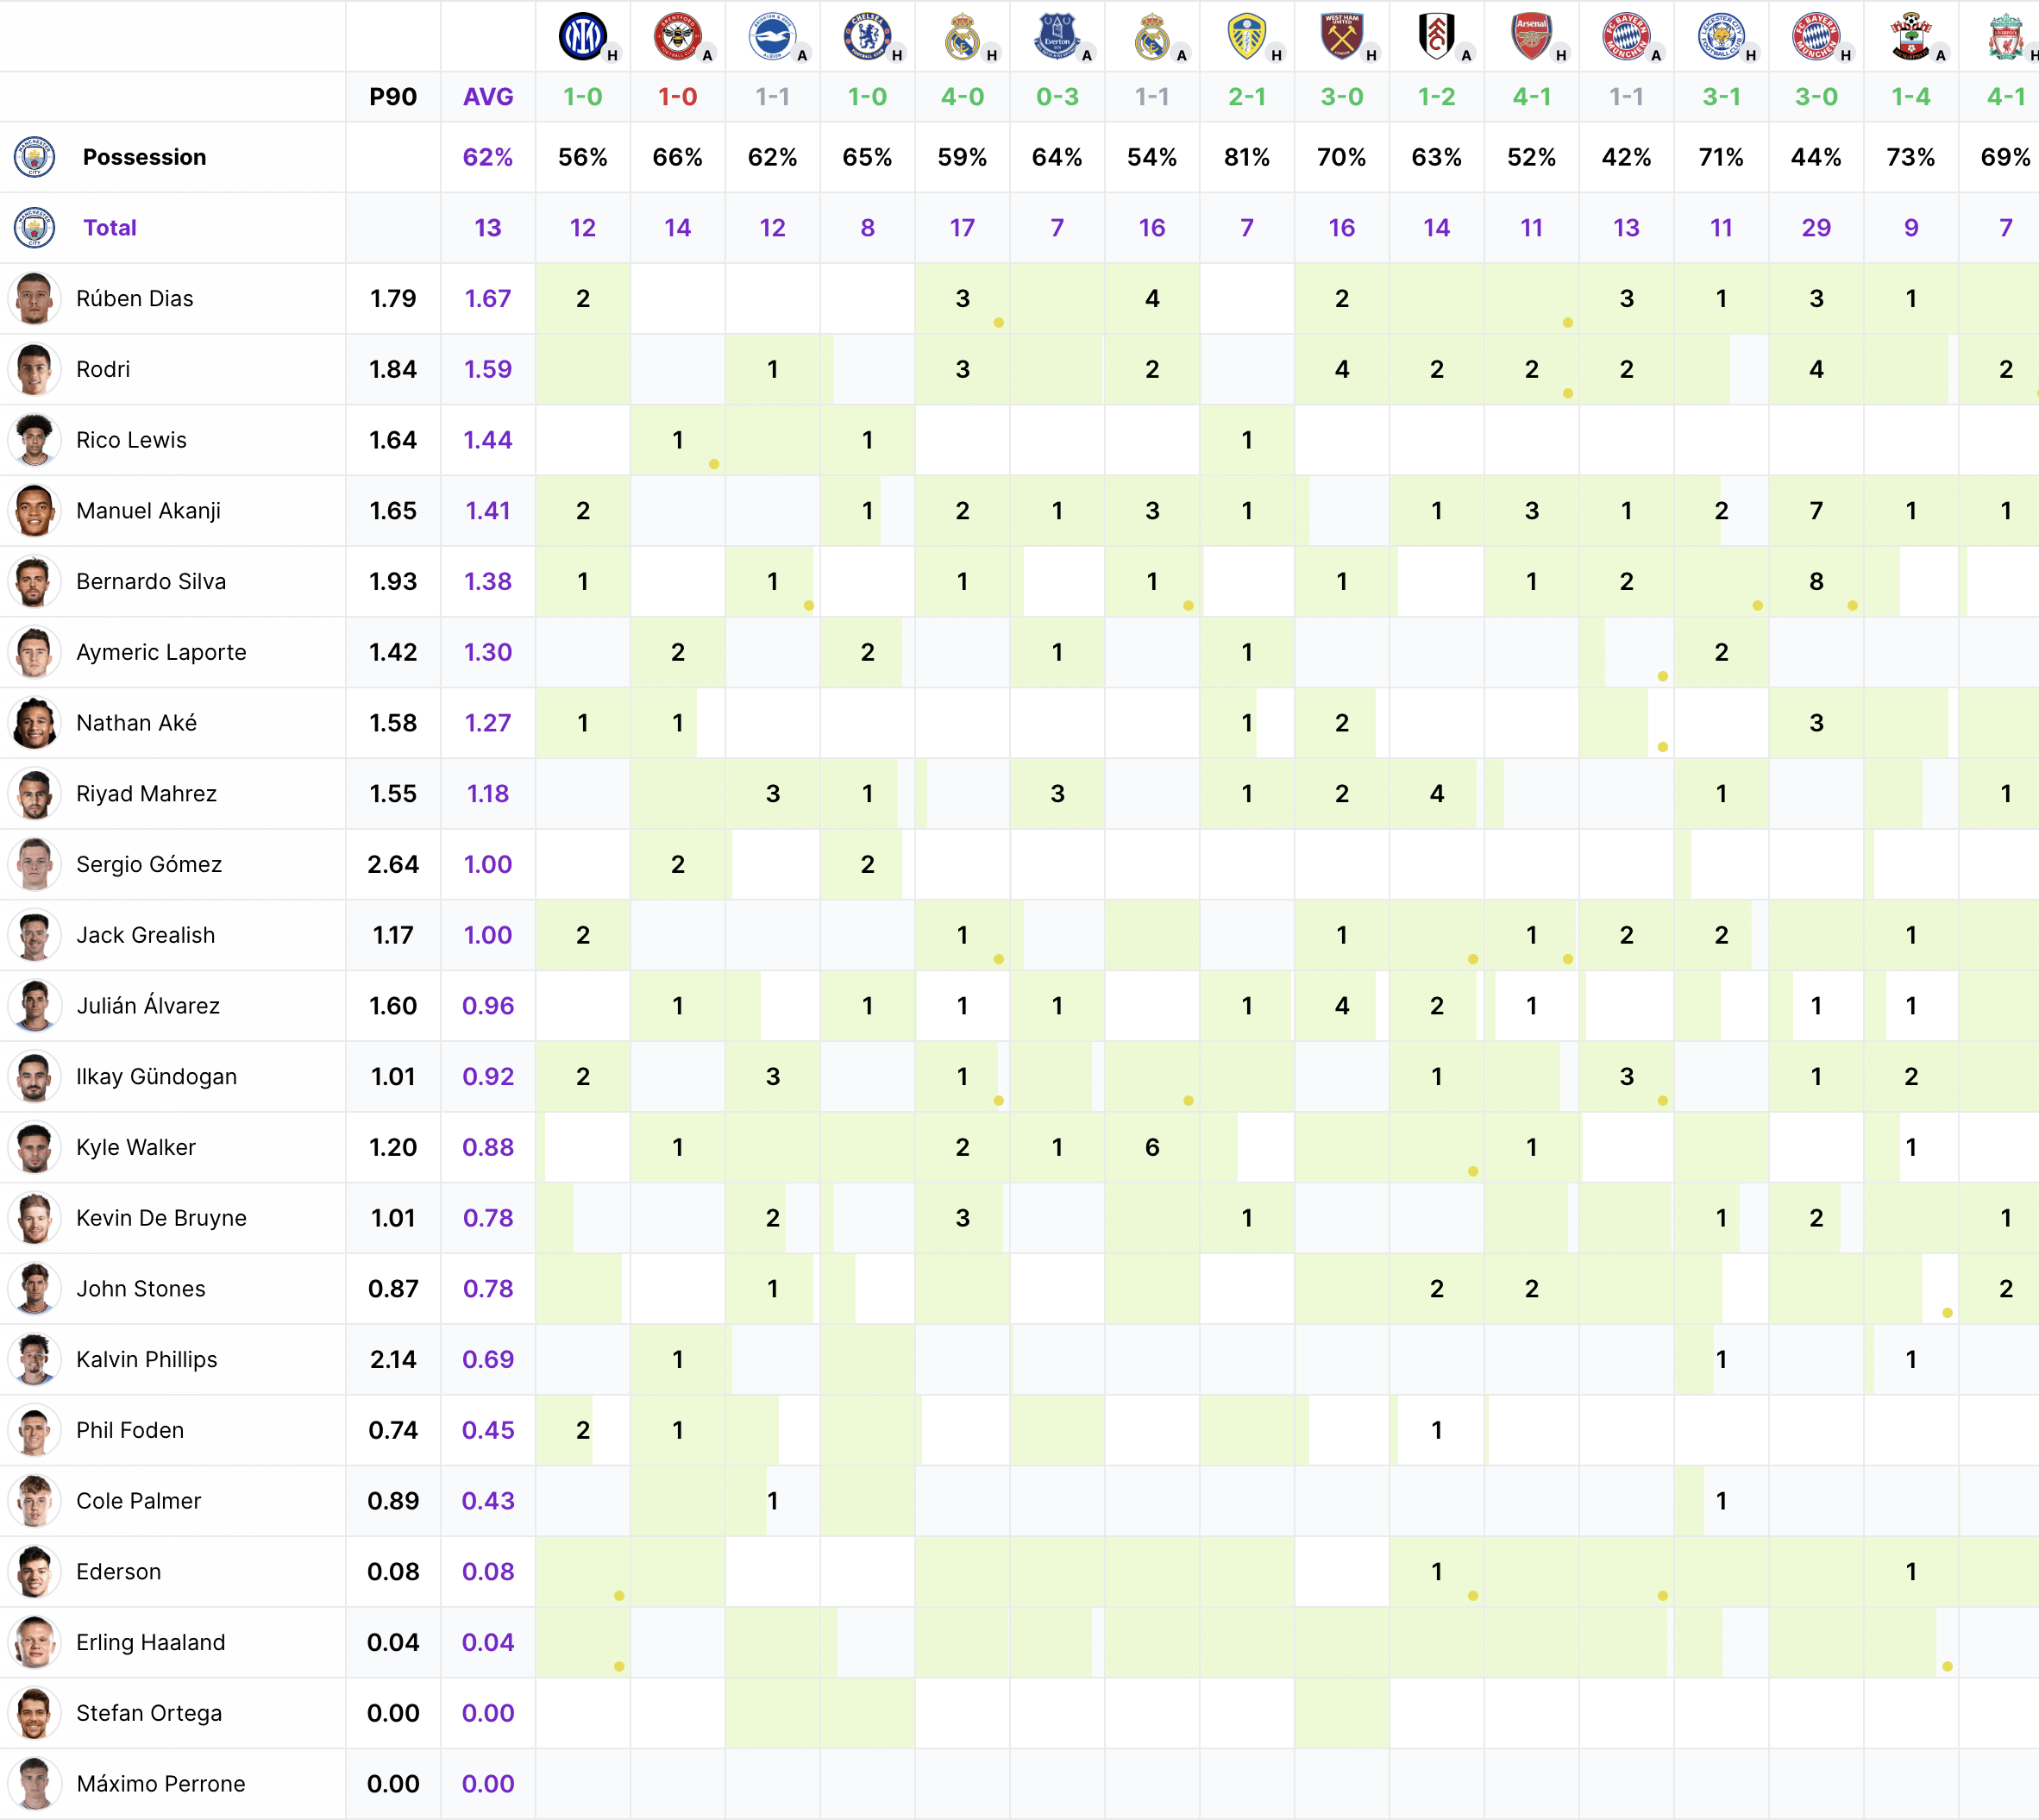2039x1820 pixels.
Task: Click Sergio Gómez's name
Action: (149, 864)
